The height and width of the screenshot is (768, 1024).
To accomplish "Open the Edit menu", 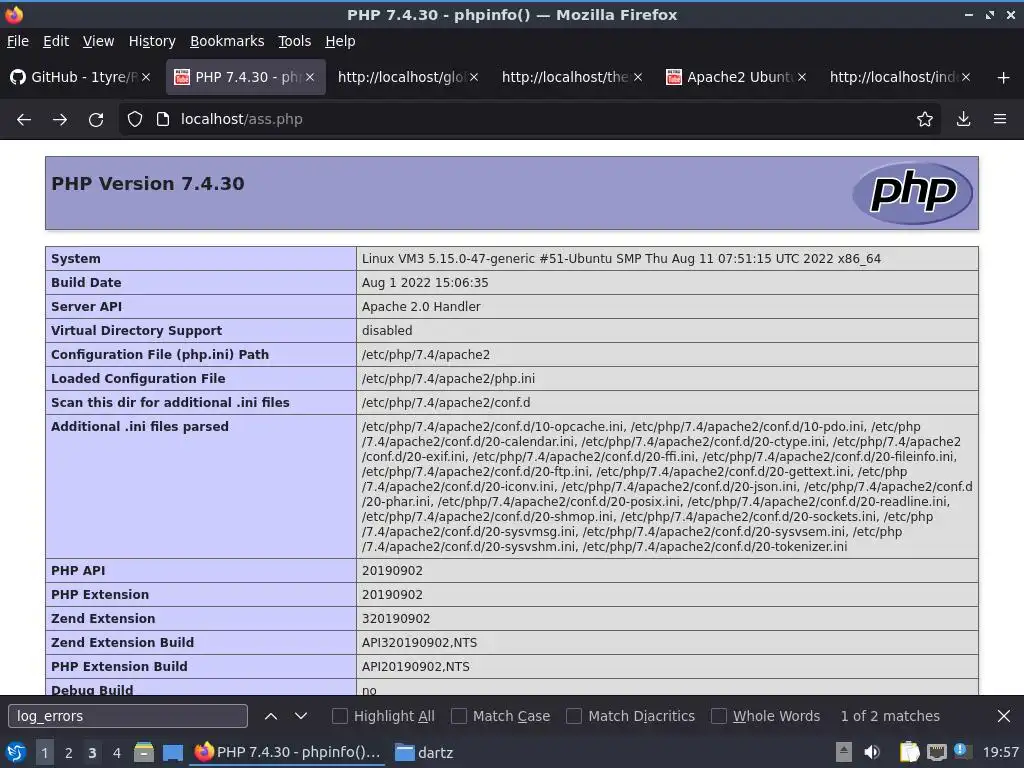I will [x=56, y=41].
